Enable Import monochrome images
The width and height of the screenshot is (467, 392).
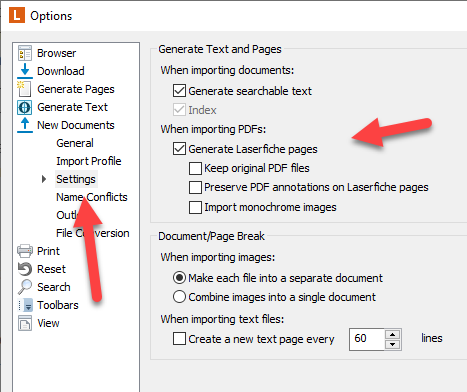(195, 207)
